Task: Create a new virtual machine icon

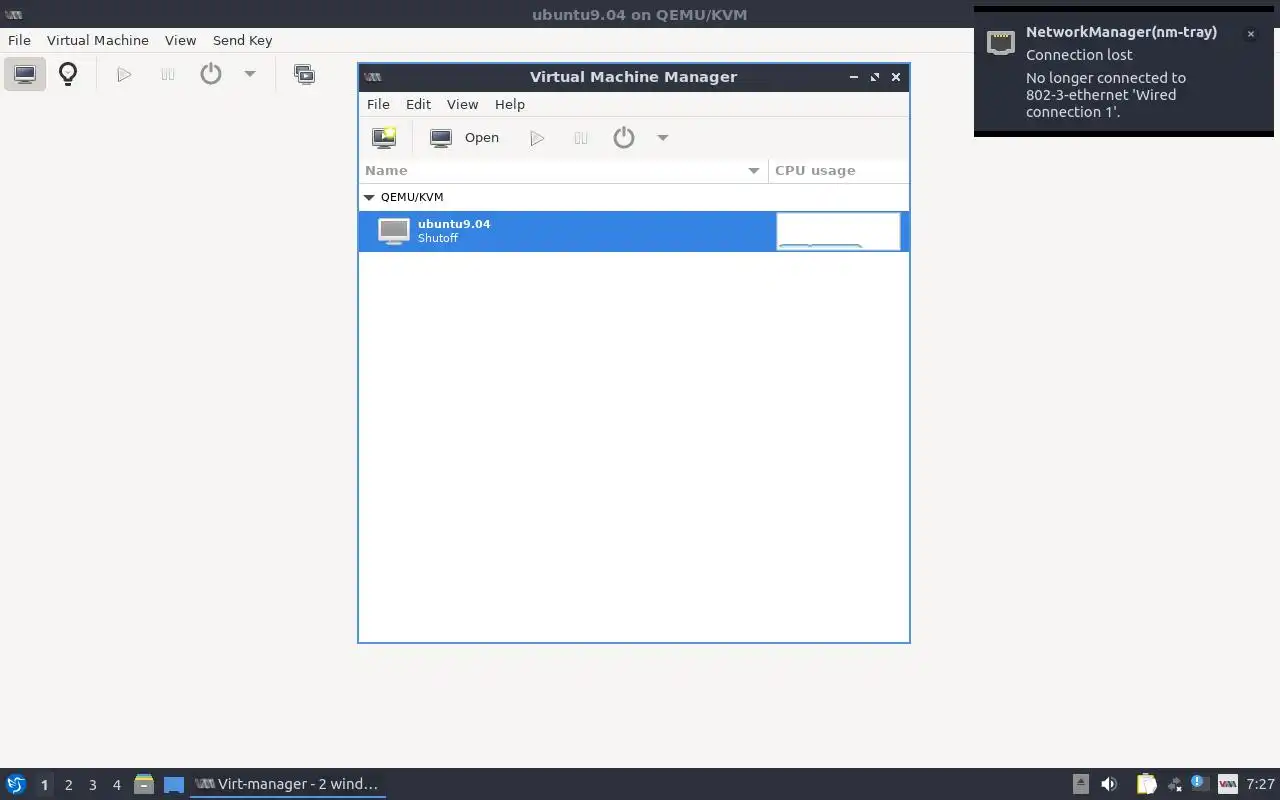Action: click(x=384, y=138)
